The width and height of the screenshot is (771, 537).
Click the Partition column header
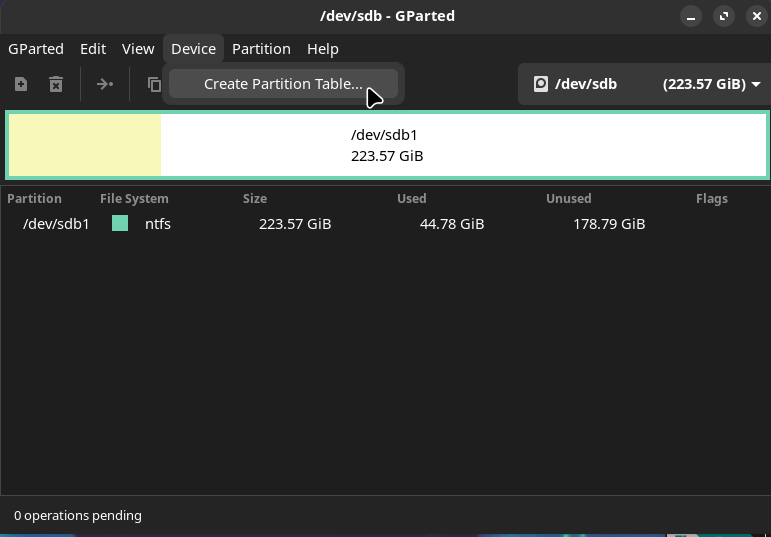[34, 198]
